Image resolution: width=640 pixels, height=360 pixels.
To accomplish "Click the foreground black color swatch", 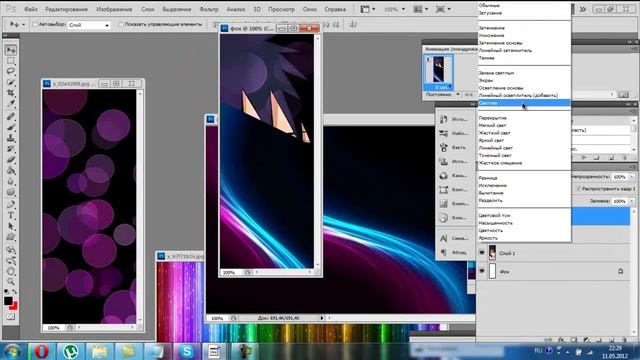I will (8, 301).
